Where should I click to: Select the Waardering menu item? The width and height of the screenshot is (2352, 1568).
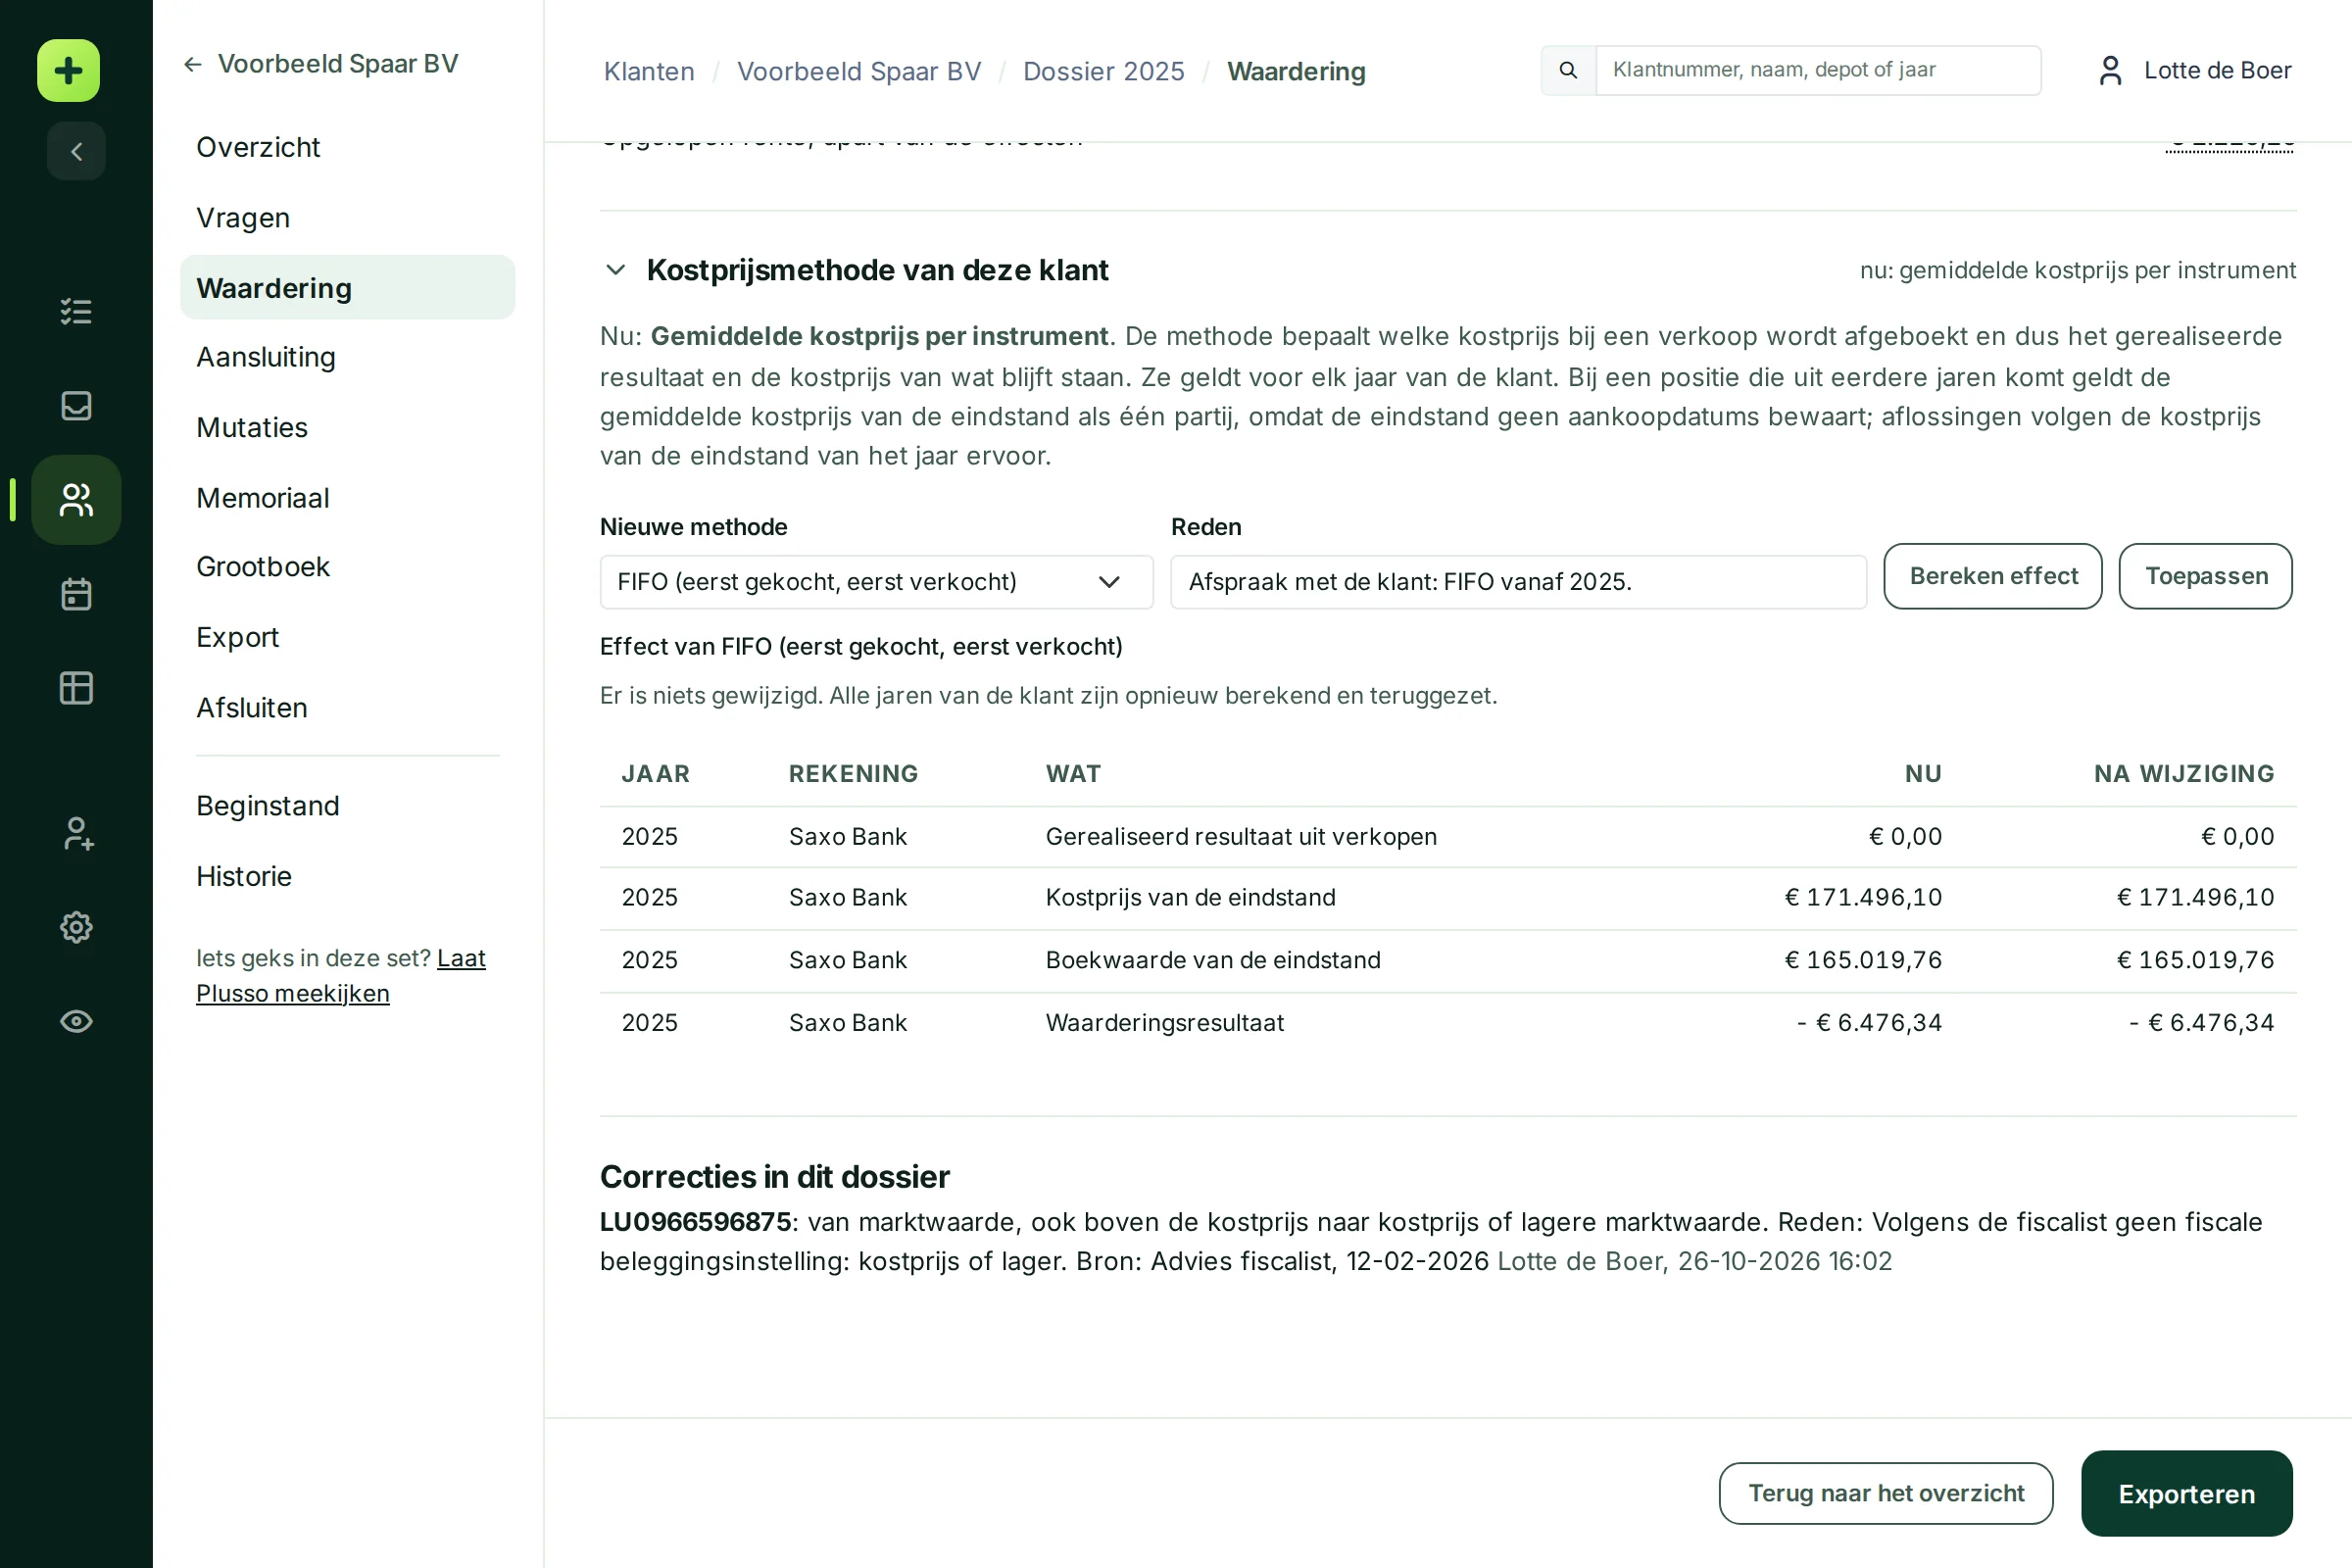coord(347,288)
